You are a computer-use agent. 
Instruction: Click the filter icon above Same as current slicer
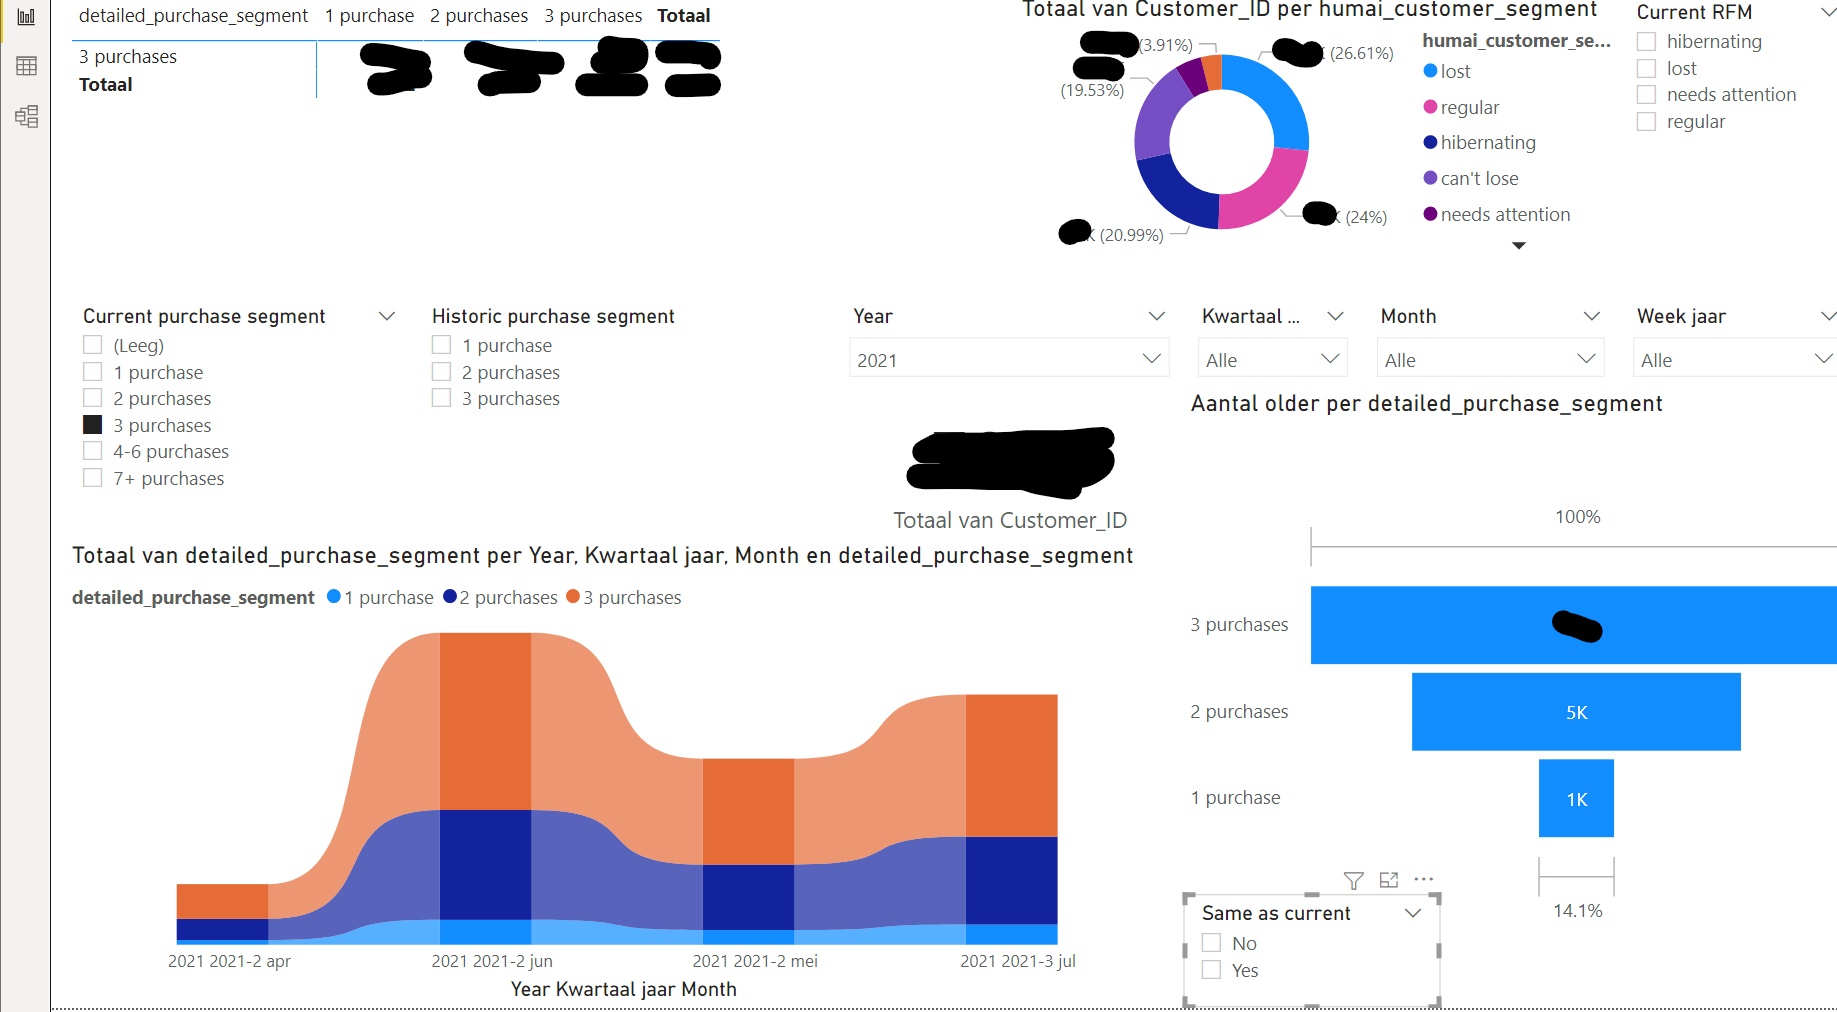(x=1353, y=880)
